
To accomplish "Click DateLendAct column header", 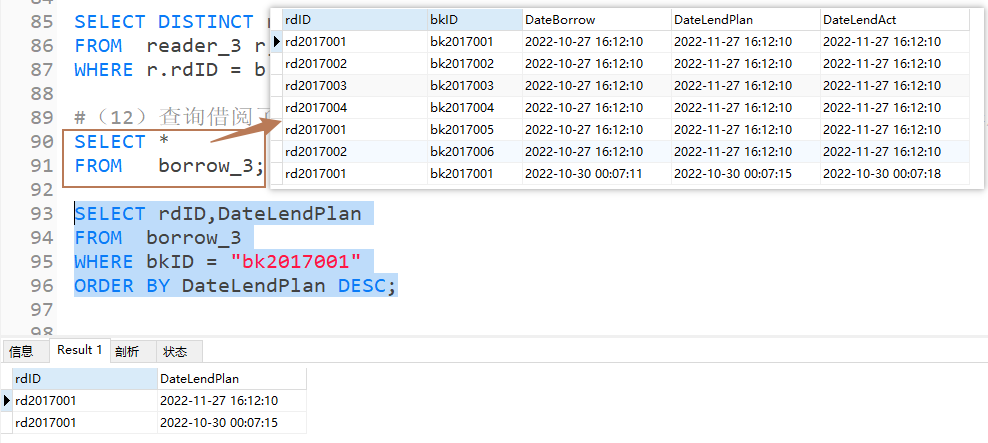I will point(895,20).
